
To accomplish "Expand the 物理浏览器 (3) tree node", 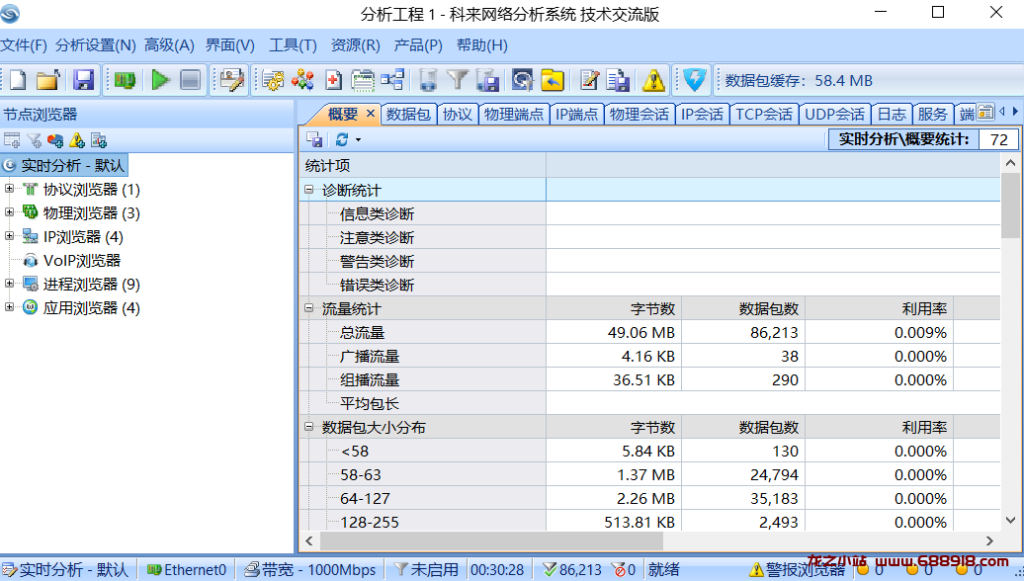I will 9,212.
